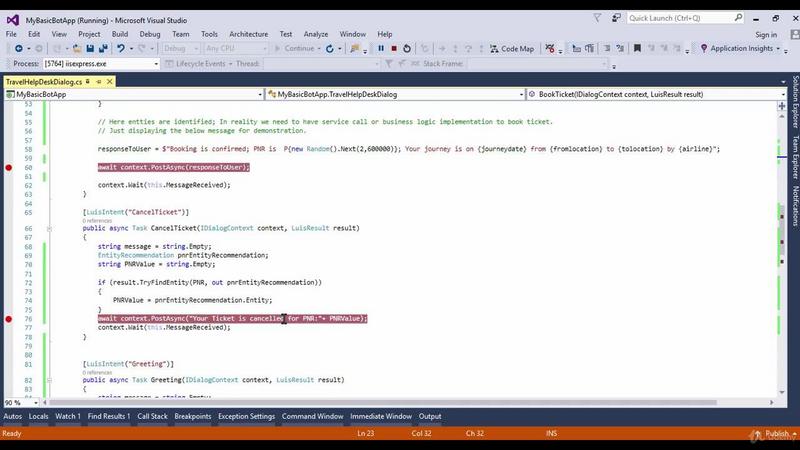
Task: Click the Ln 23 status bar entry
Action: 365,434
